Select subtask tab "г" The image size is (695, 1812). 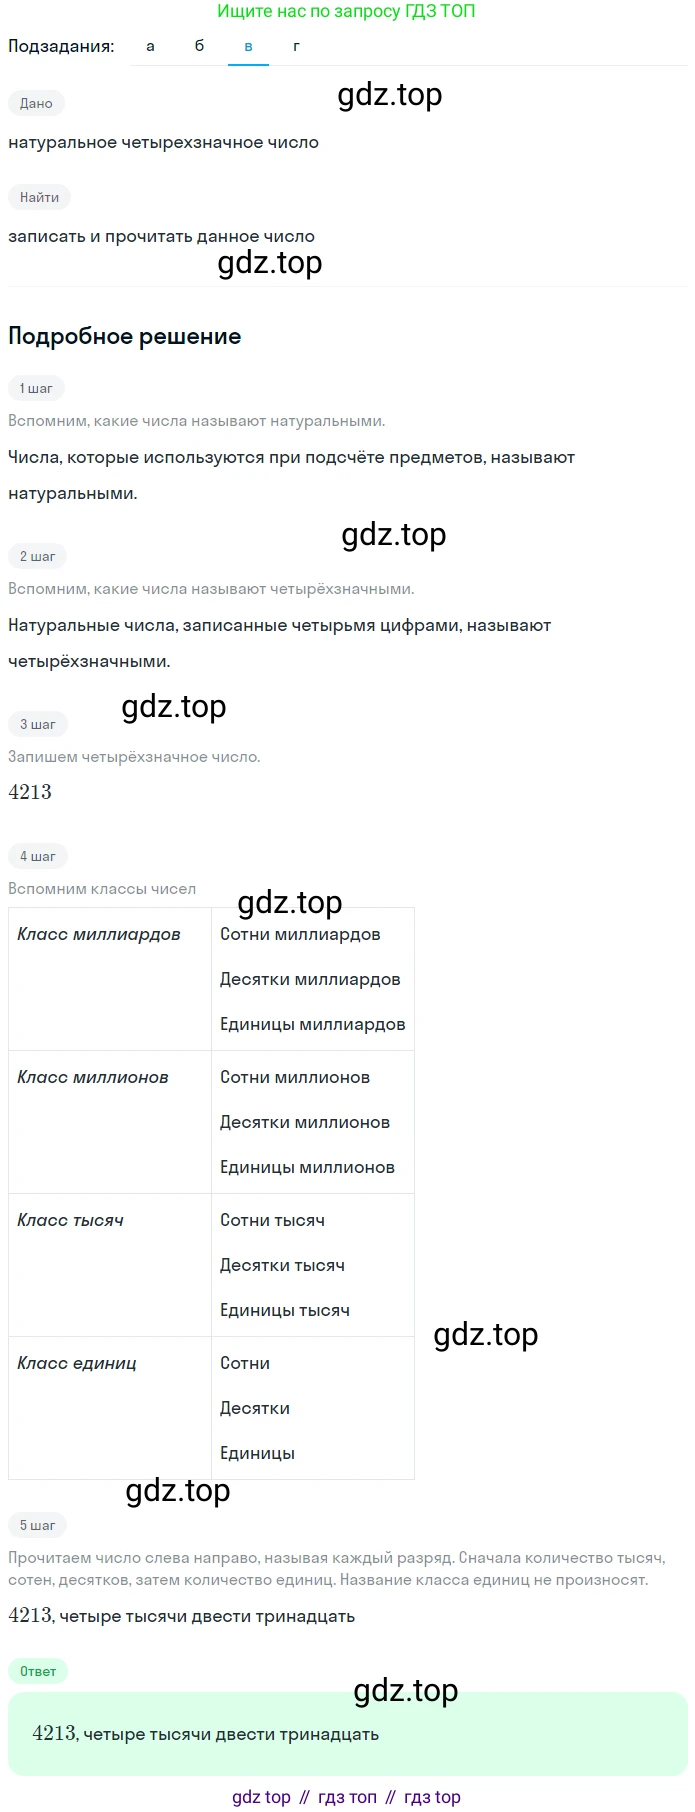(296, 46)
